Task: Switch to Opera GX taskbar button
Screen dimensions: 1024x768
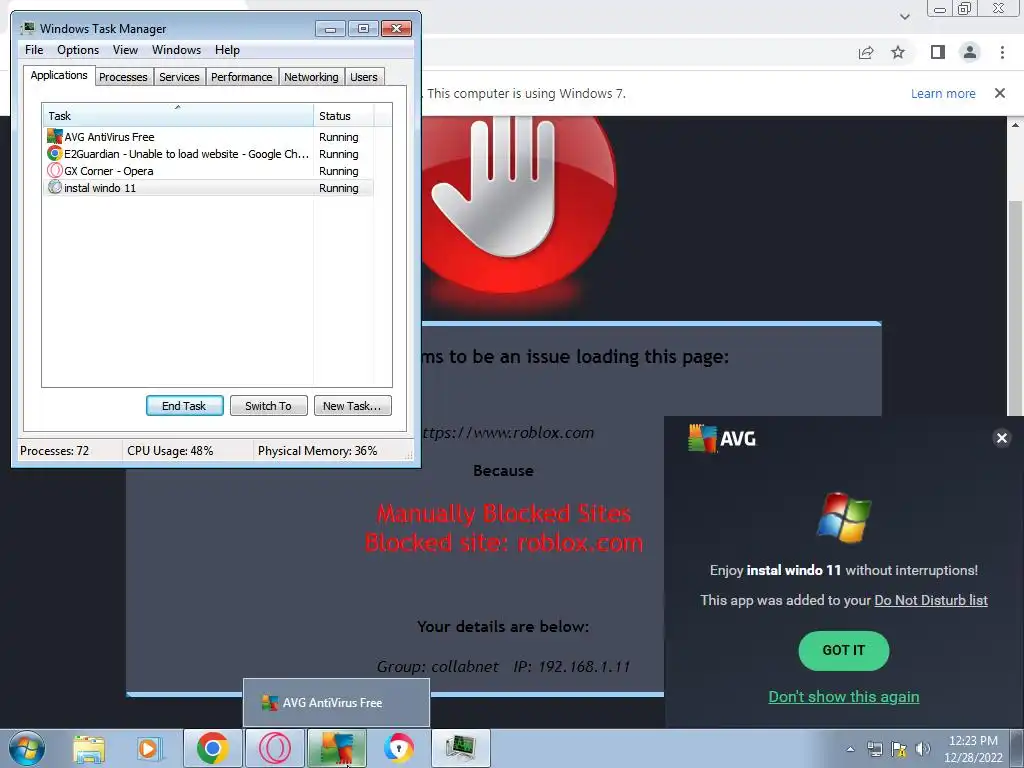Action: point(274,748)
